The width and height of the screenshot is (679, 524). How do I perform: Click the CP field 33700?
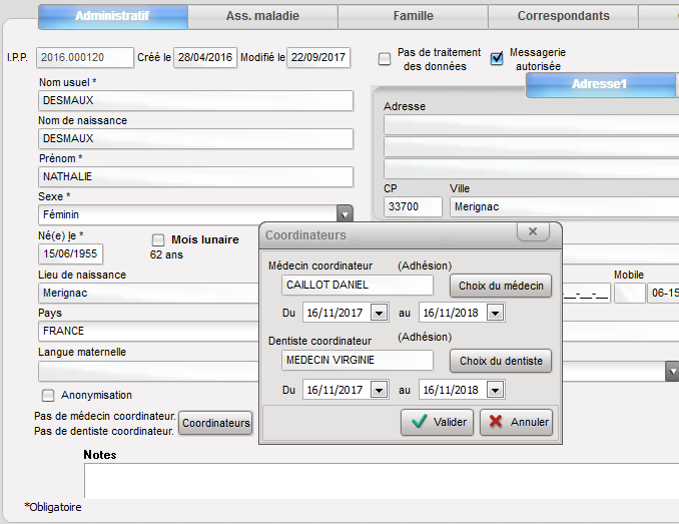(413, 207)
